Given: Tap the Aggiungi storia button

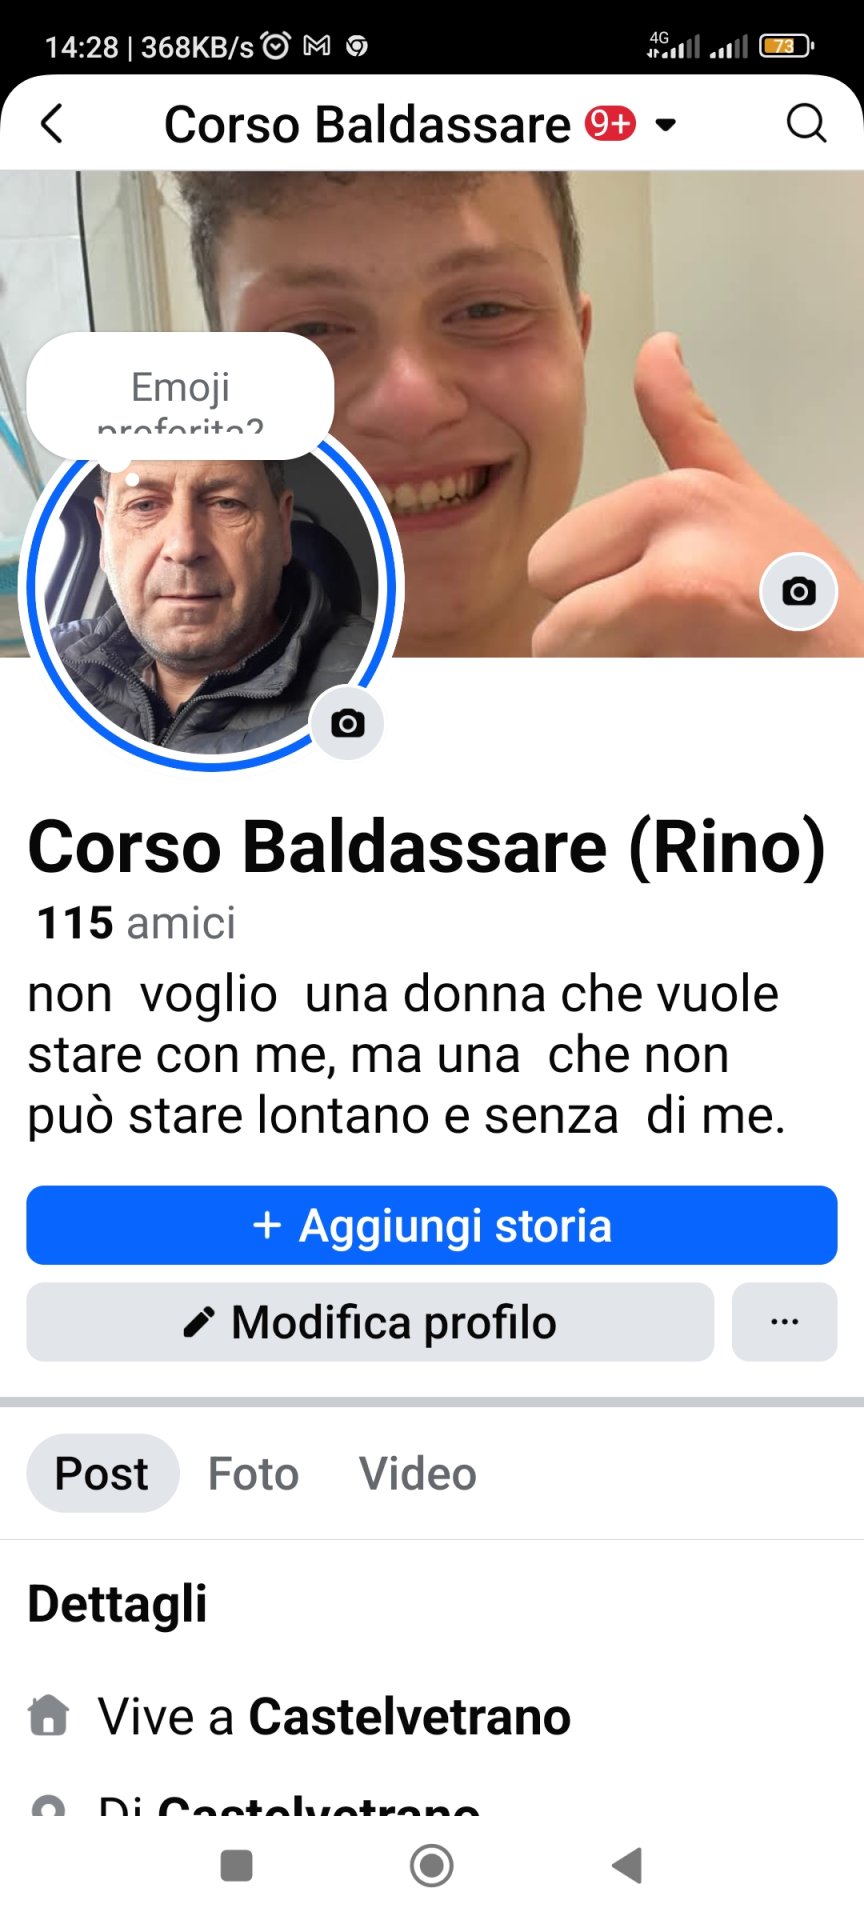Looking at the screenshot, I should pos(432,1225).
